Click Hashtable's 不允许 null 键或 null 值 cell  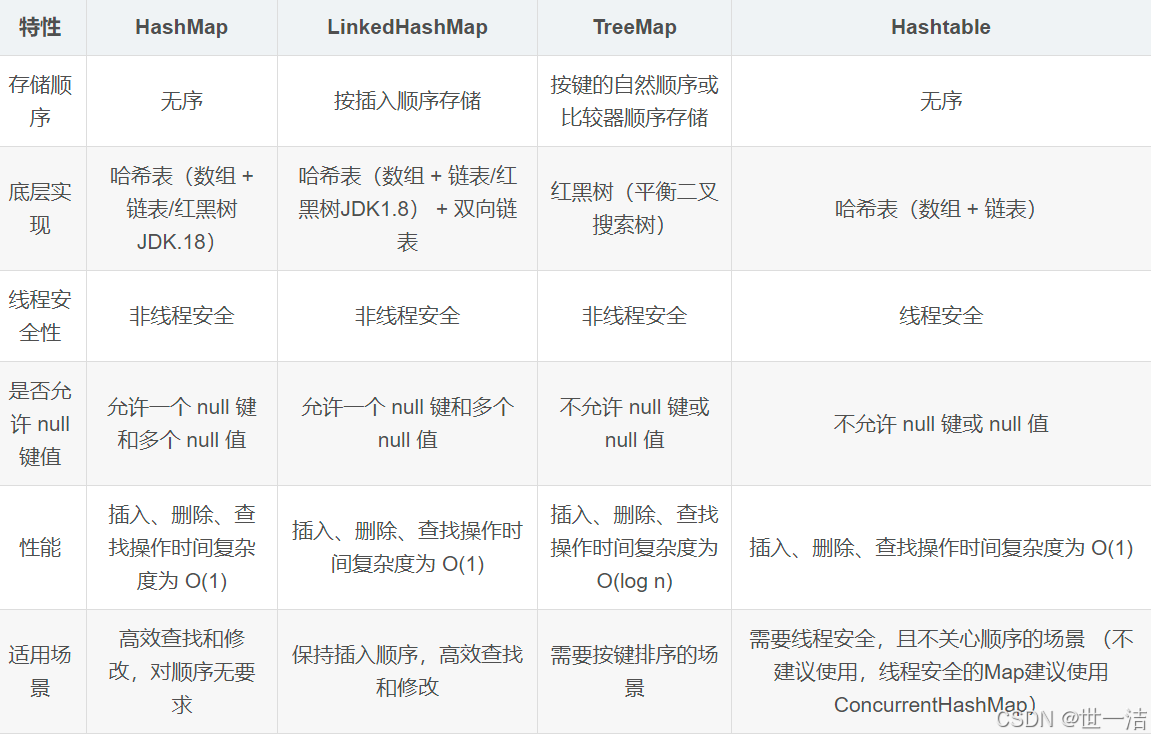(940, 423)
